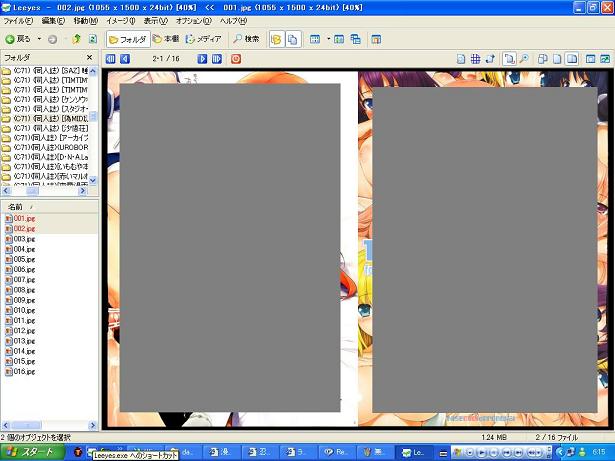Click the cascade windows layout icon
The height and width of the screenshot is (461, 615).
[355, 39]
